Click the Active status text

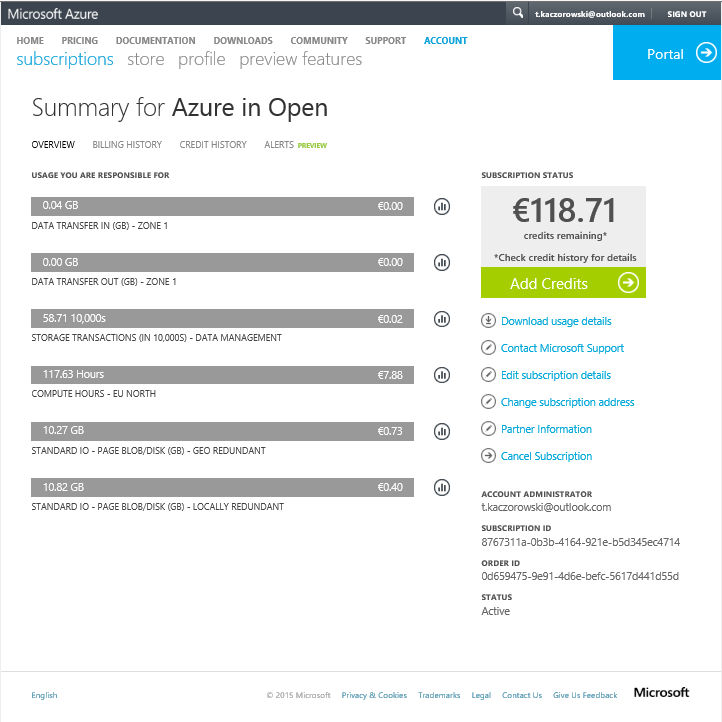coord(495,611)
